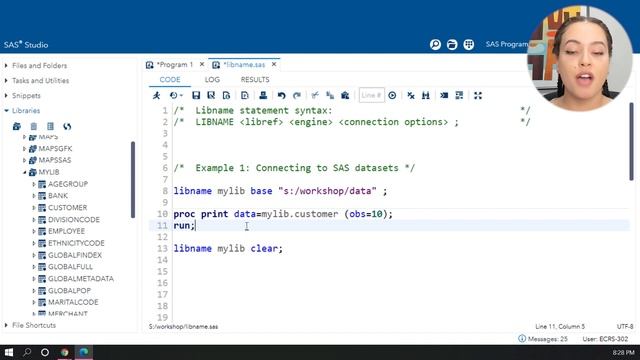Close the Program 1 tab

[x=202, y=64]
